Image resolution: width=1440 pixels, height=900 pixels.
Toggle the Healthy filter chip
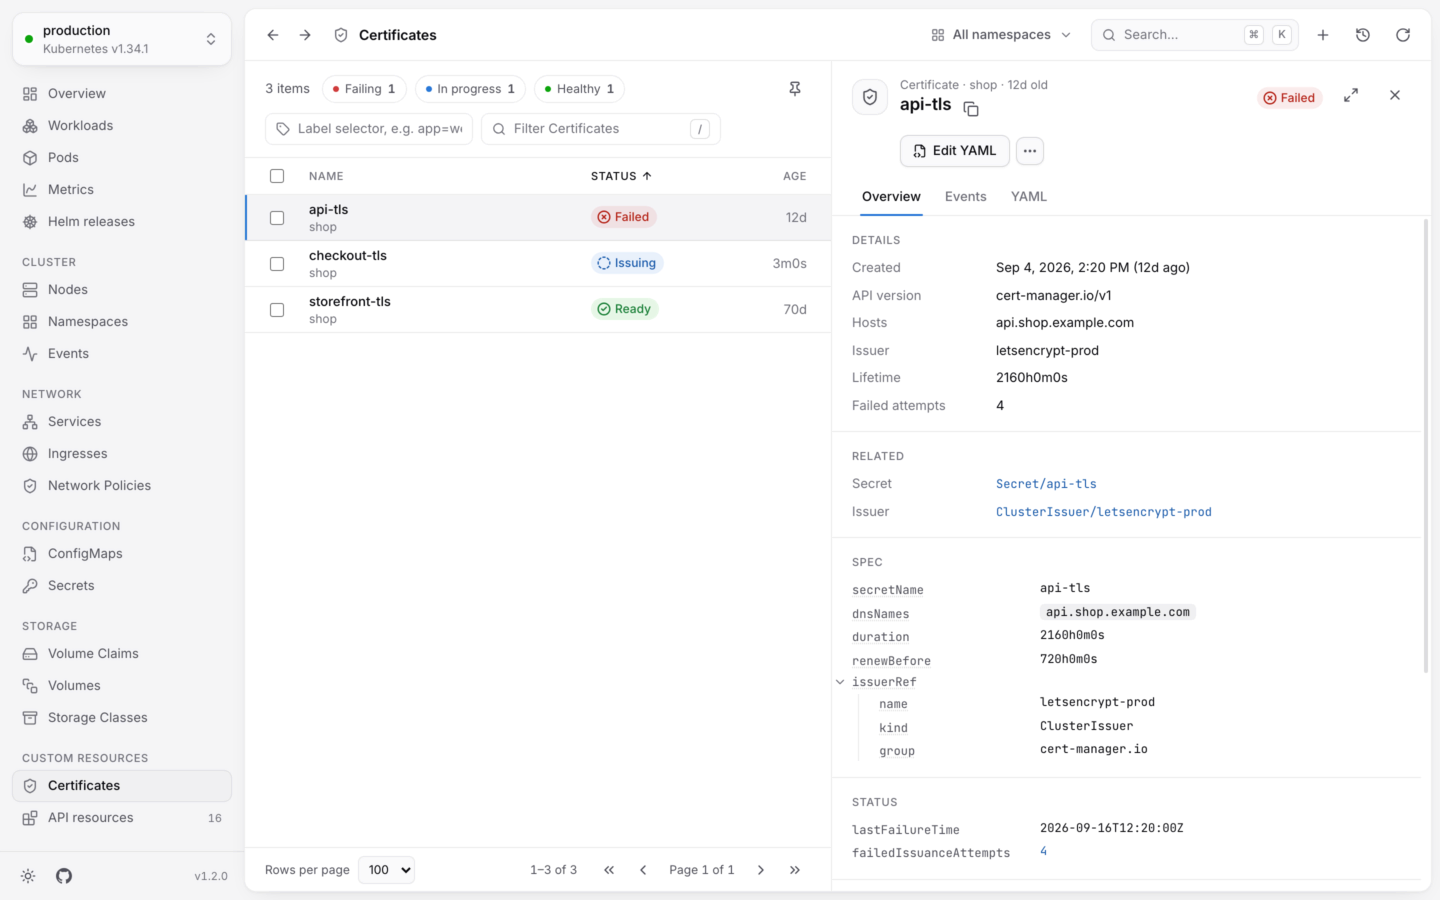pos(579,89)
